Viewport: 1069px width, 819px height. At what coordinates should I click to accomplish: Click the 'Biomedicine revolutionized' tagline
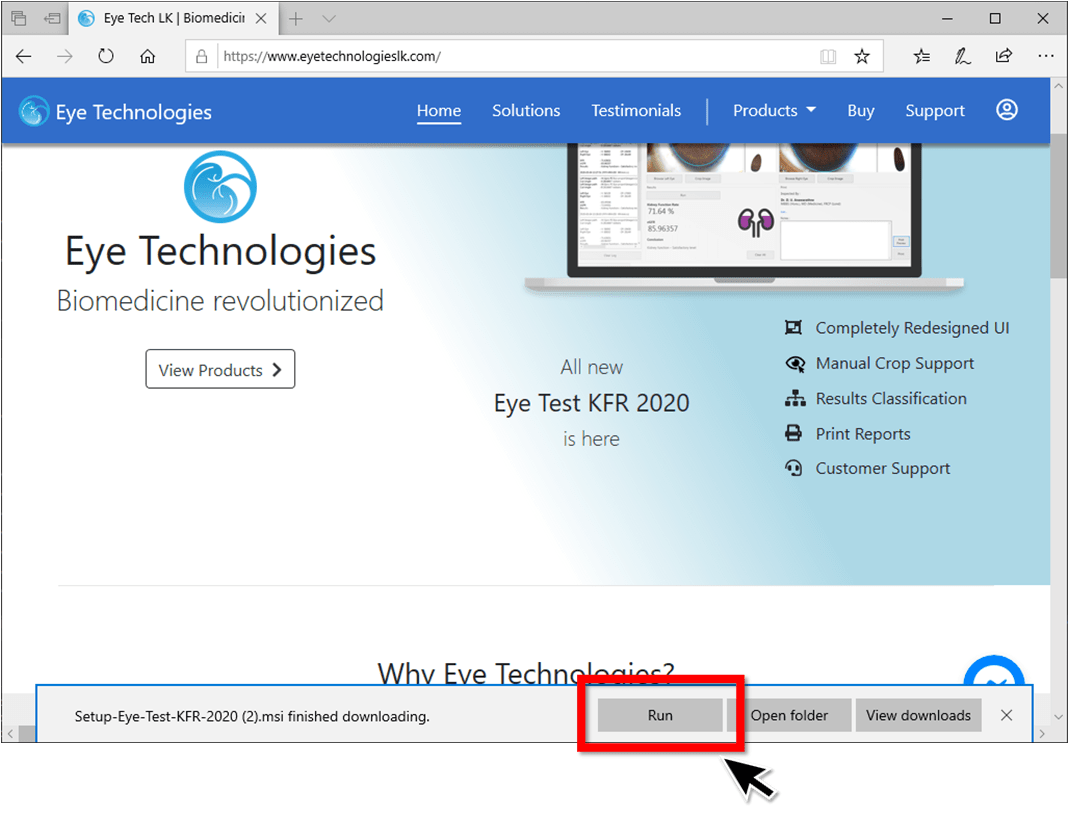point(220,301)
